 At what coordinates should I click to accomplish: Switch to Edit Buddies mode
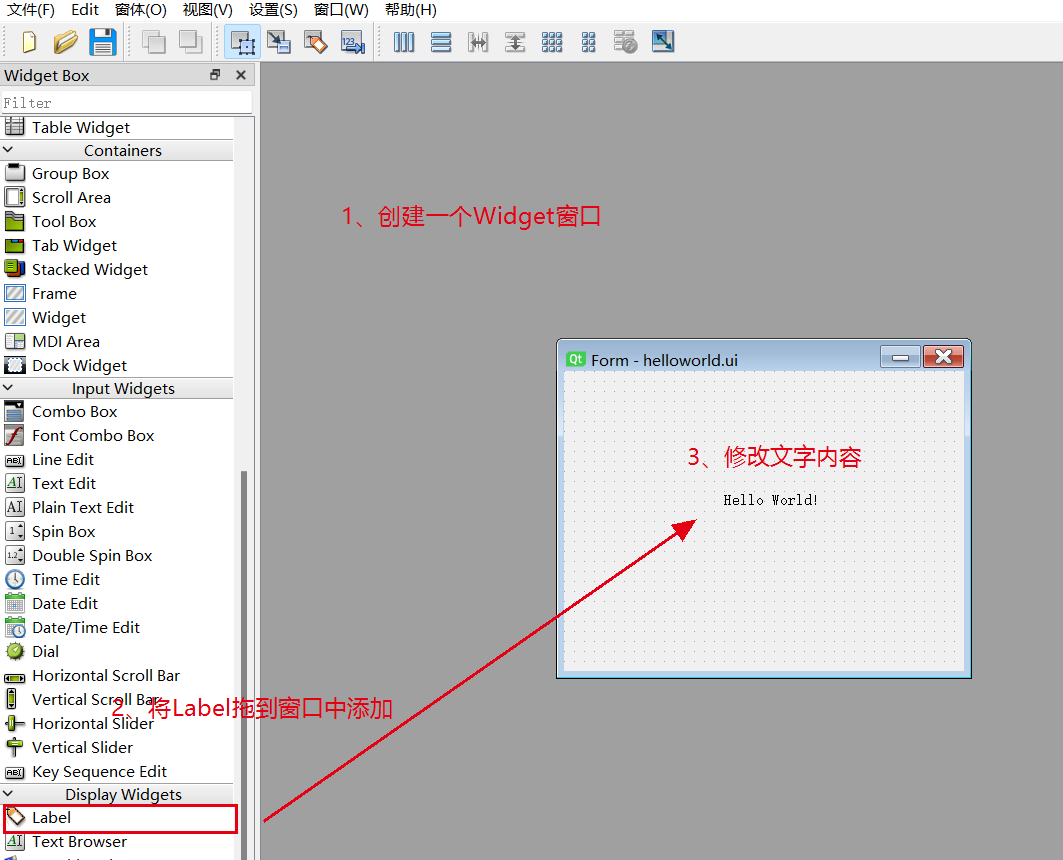click(316, 42)
